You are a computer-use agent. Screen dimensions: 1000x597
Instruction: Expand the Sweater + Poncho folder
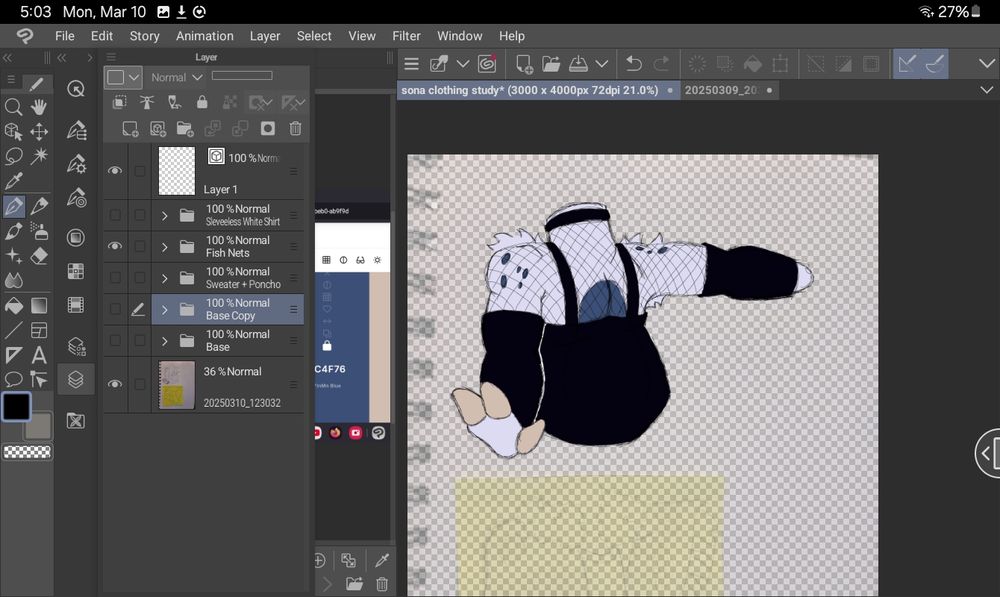point(165,278)
